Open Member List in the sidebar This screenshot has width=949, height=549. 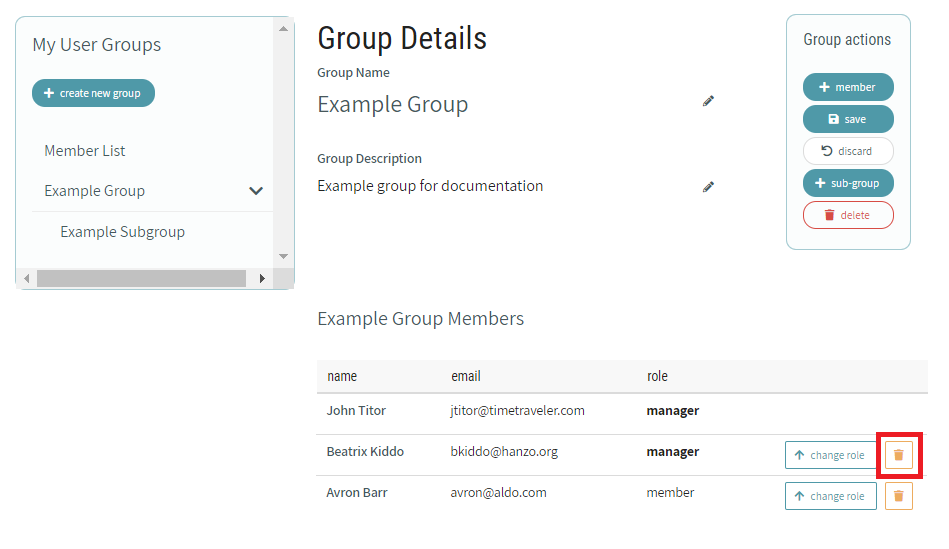(85, 151)
